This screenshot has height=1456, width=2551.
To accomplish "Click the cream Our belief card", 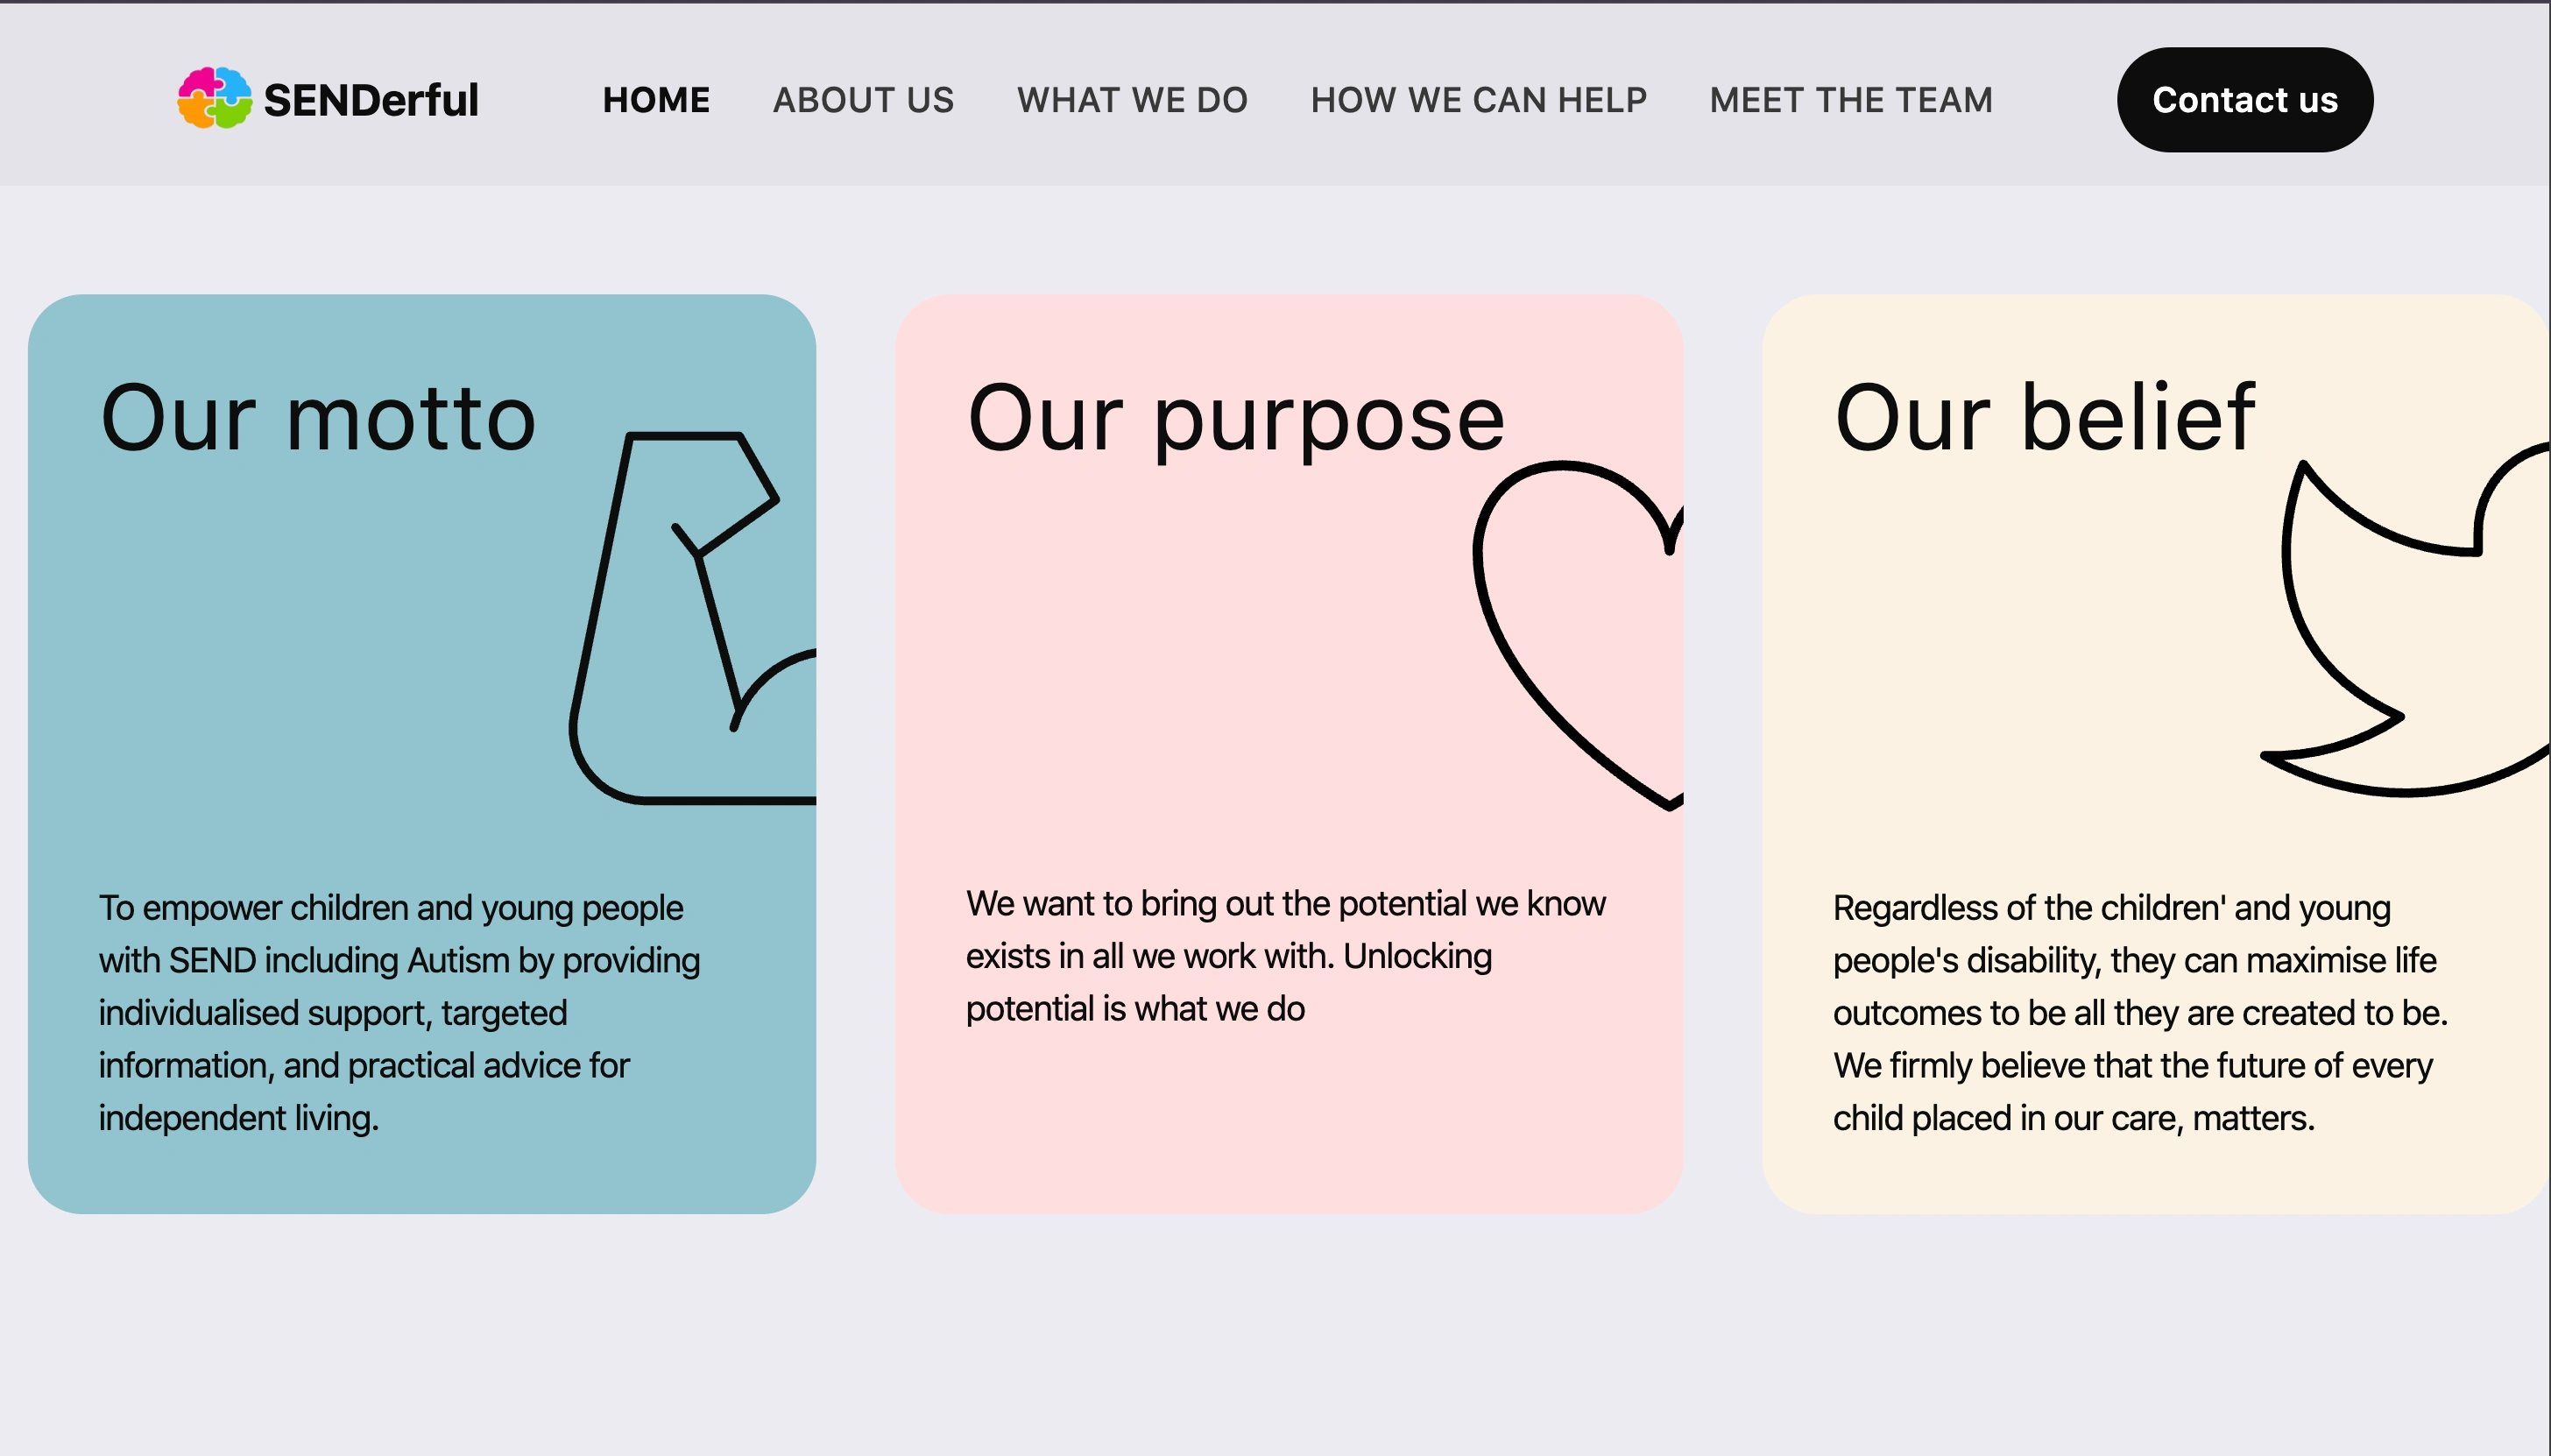I will tap(2156, 754).
